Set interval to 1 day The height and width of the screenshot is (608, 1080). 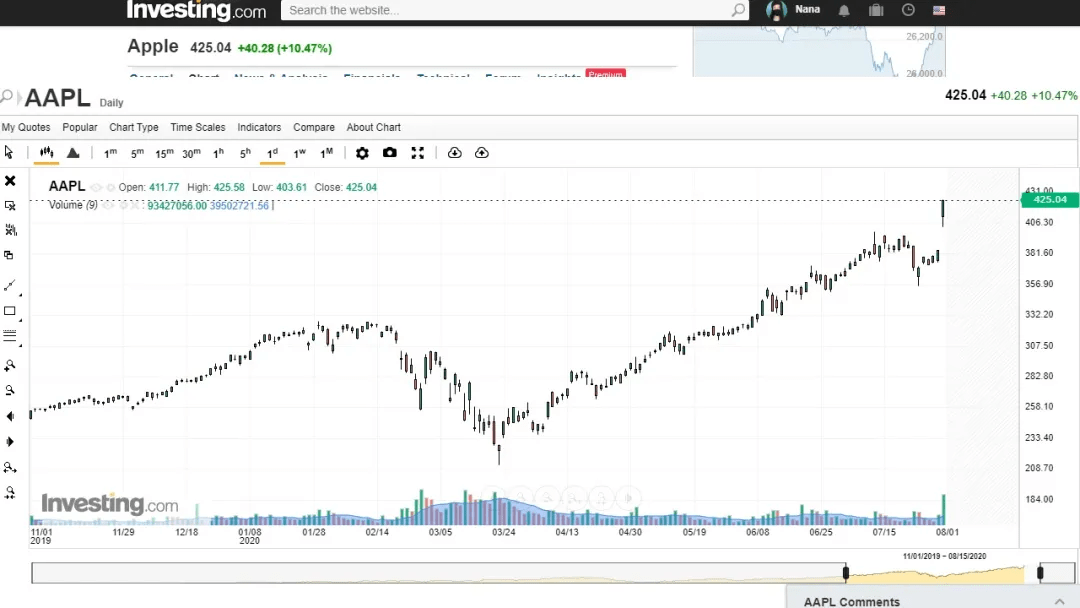point(273,153)
